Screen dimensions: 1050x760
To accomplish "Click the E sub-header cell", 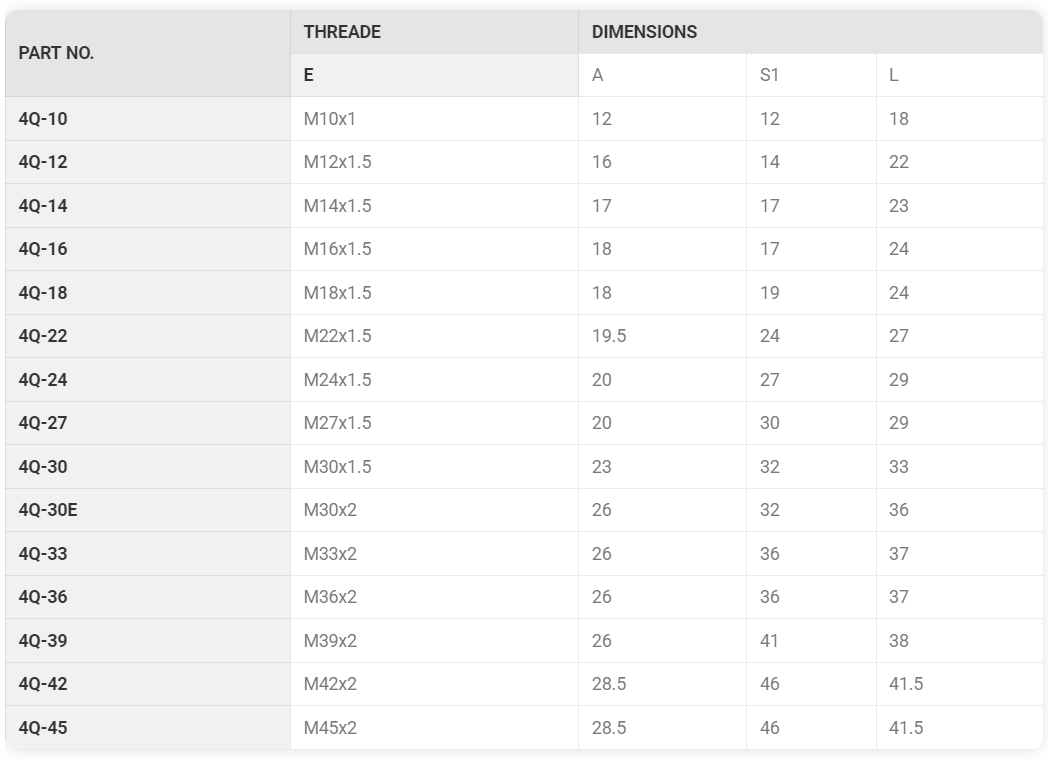I will 435,75.
